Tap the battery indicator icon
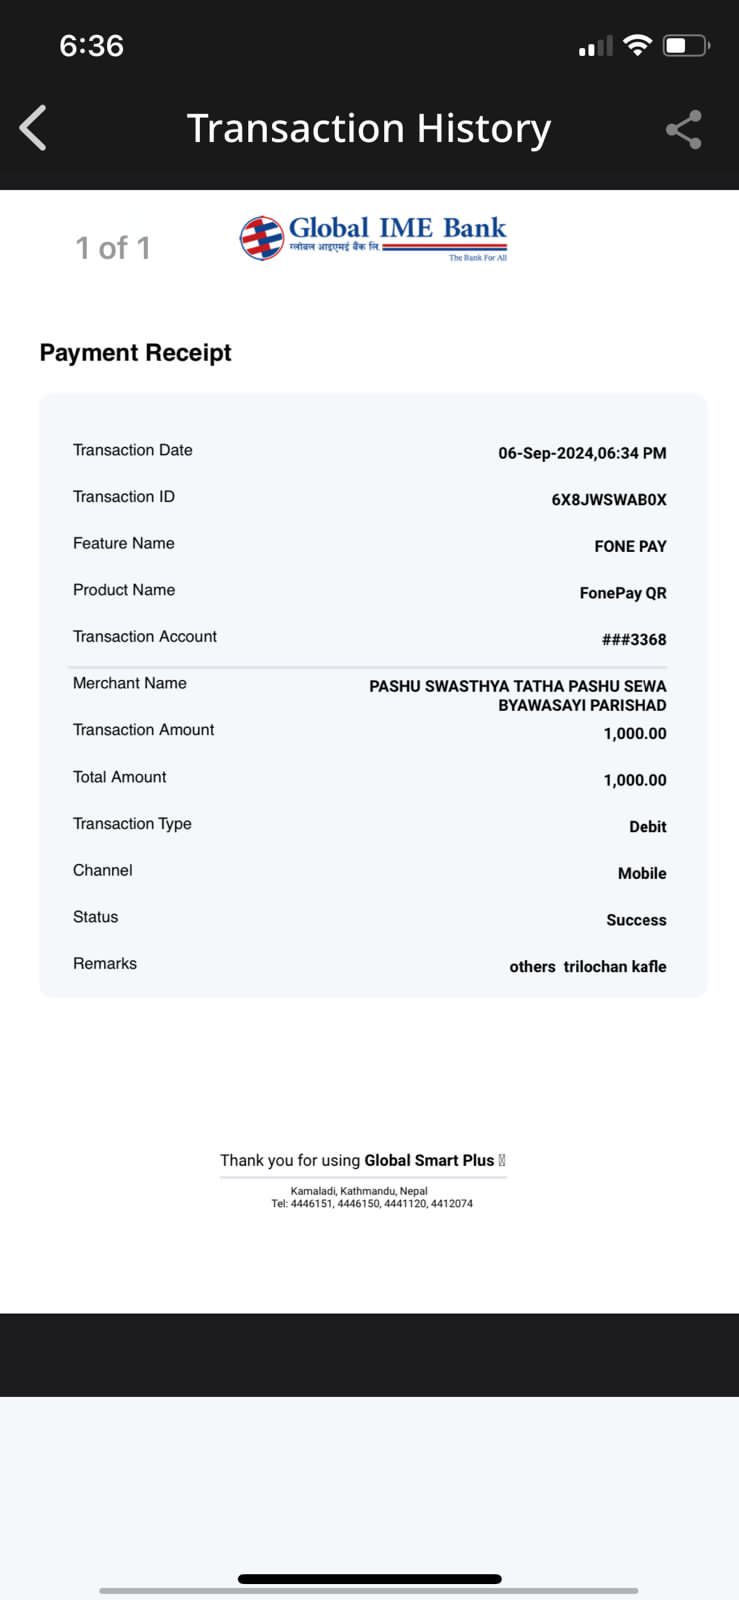The width and height of the screenshot is (739, 1600). tap(687, 45)
